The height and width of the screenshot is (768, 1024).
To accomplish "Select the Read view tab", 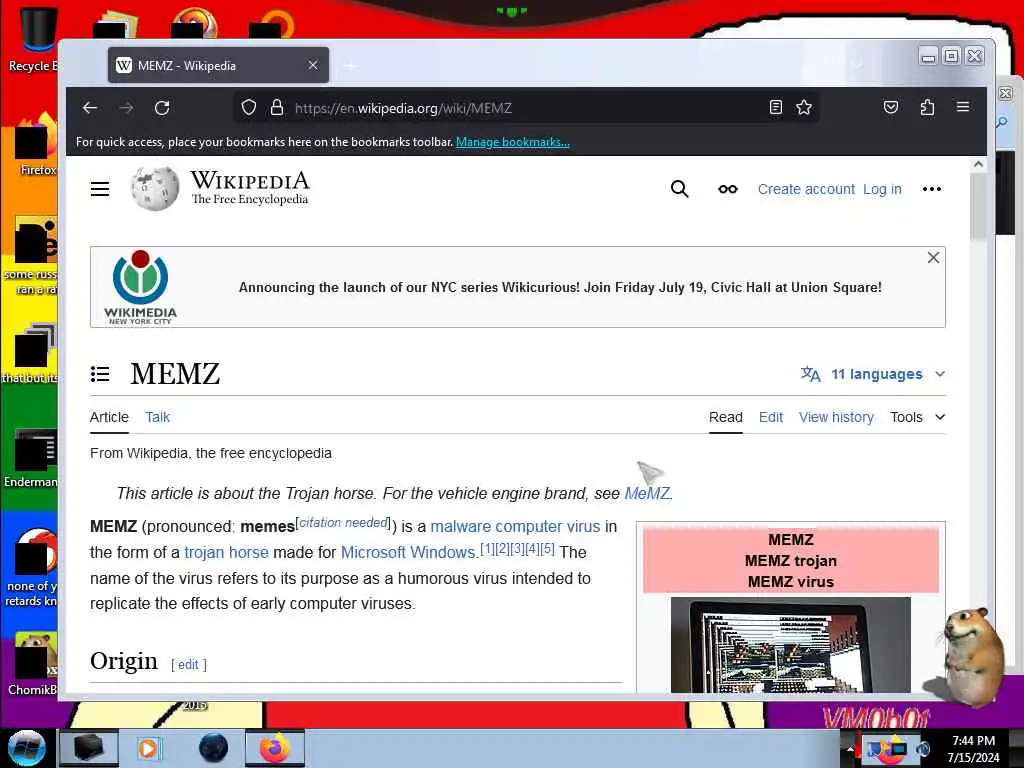I will point(726,417).
